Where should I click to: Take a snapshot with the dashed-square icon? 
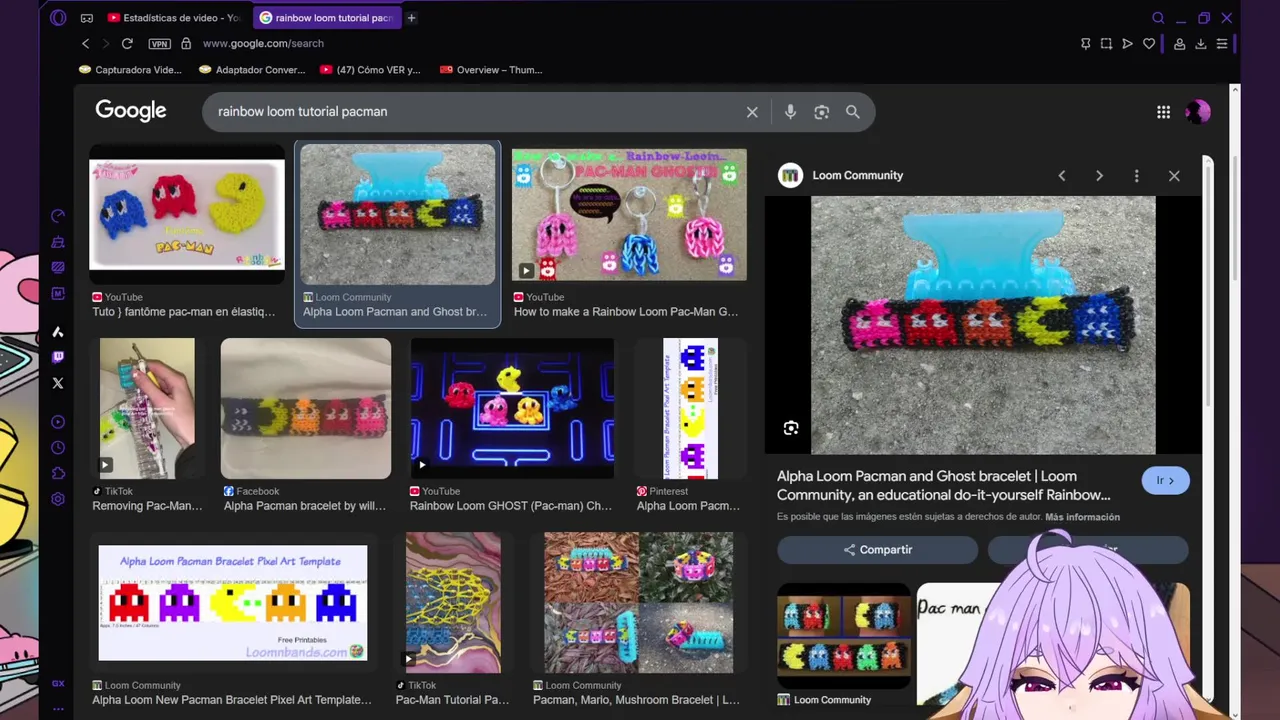1106,43
